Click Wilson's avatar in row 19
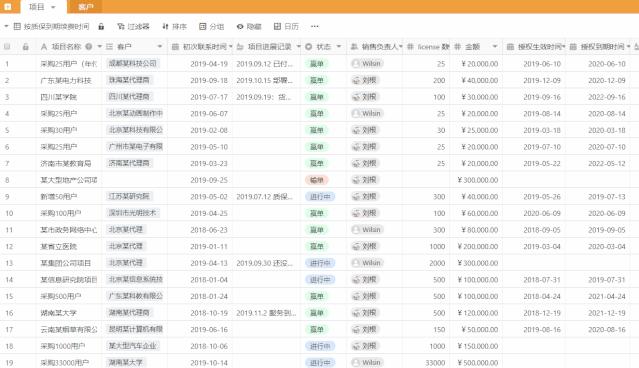This screenshot has height=368, width=639. click(356, 363)
